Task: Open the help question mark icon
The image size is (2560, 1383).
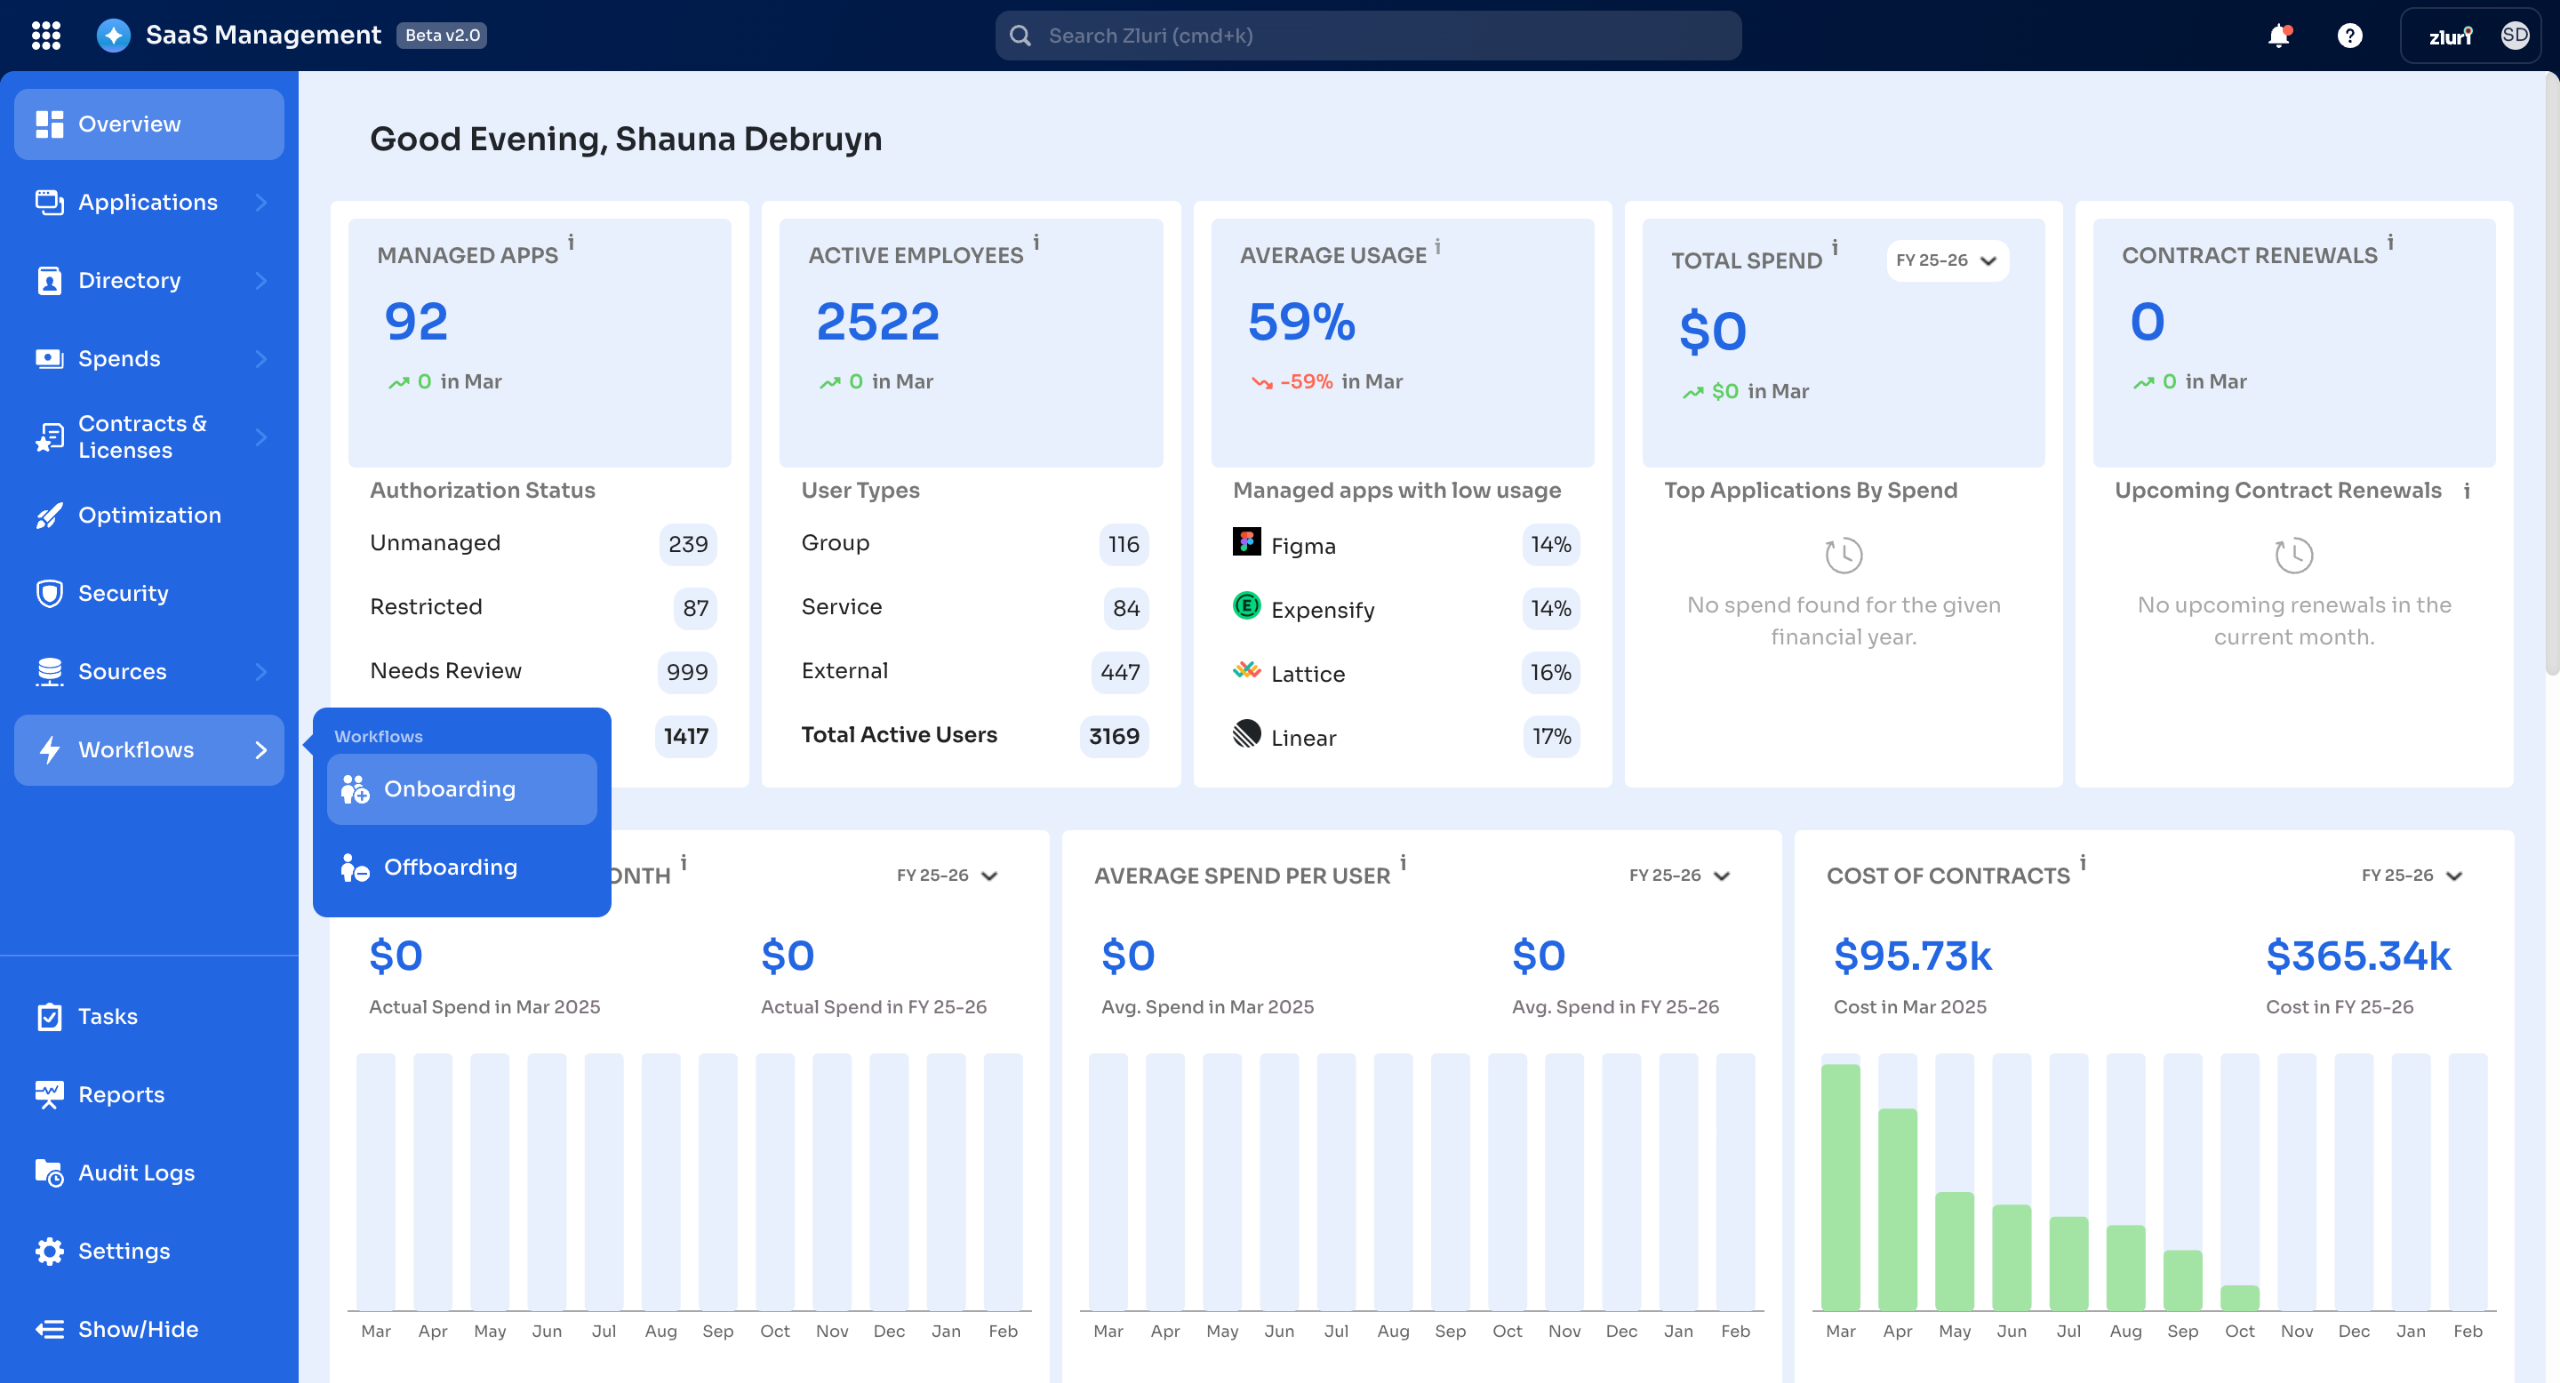Action: click(2349, 36)
